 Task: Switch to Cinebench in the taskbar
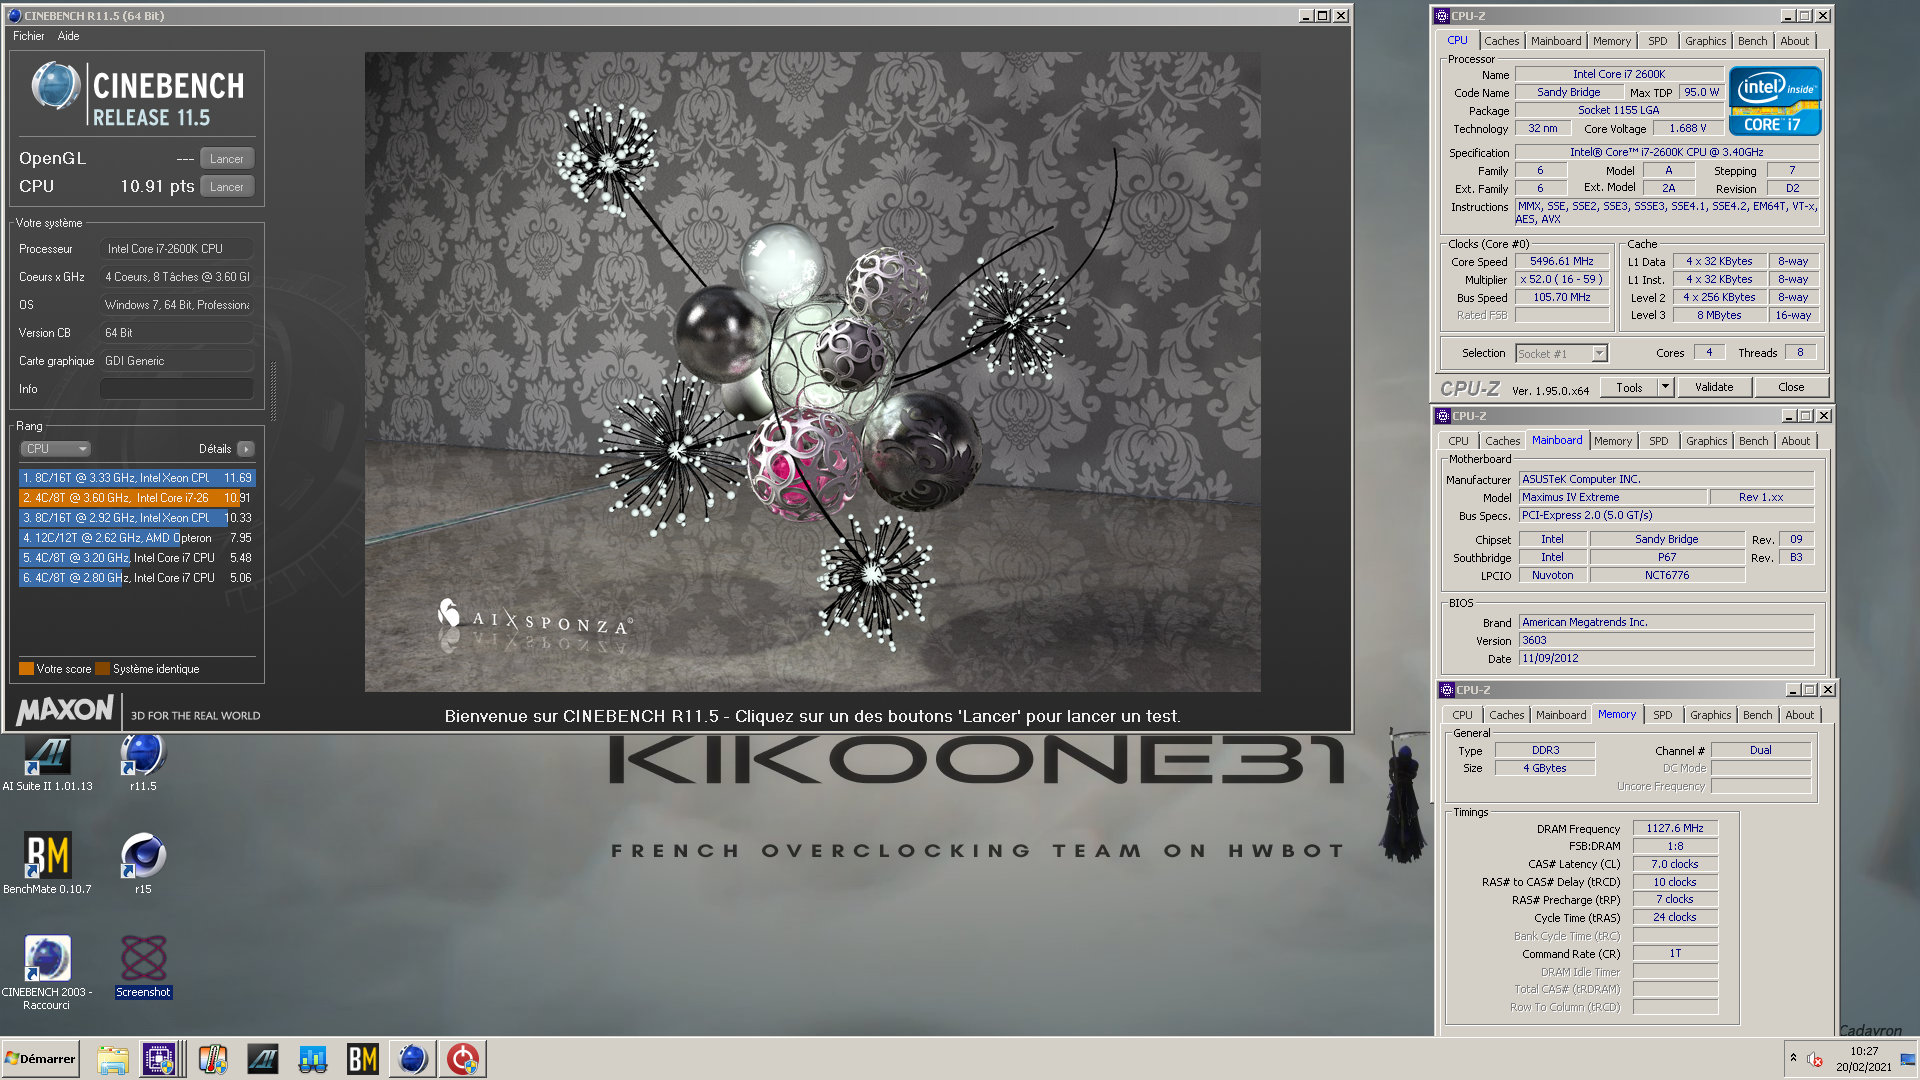[x=412, y=1059]
